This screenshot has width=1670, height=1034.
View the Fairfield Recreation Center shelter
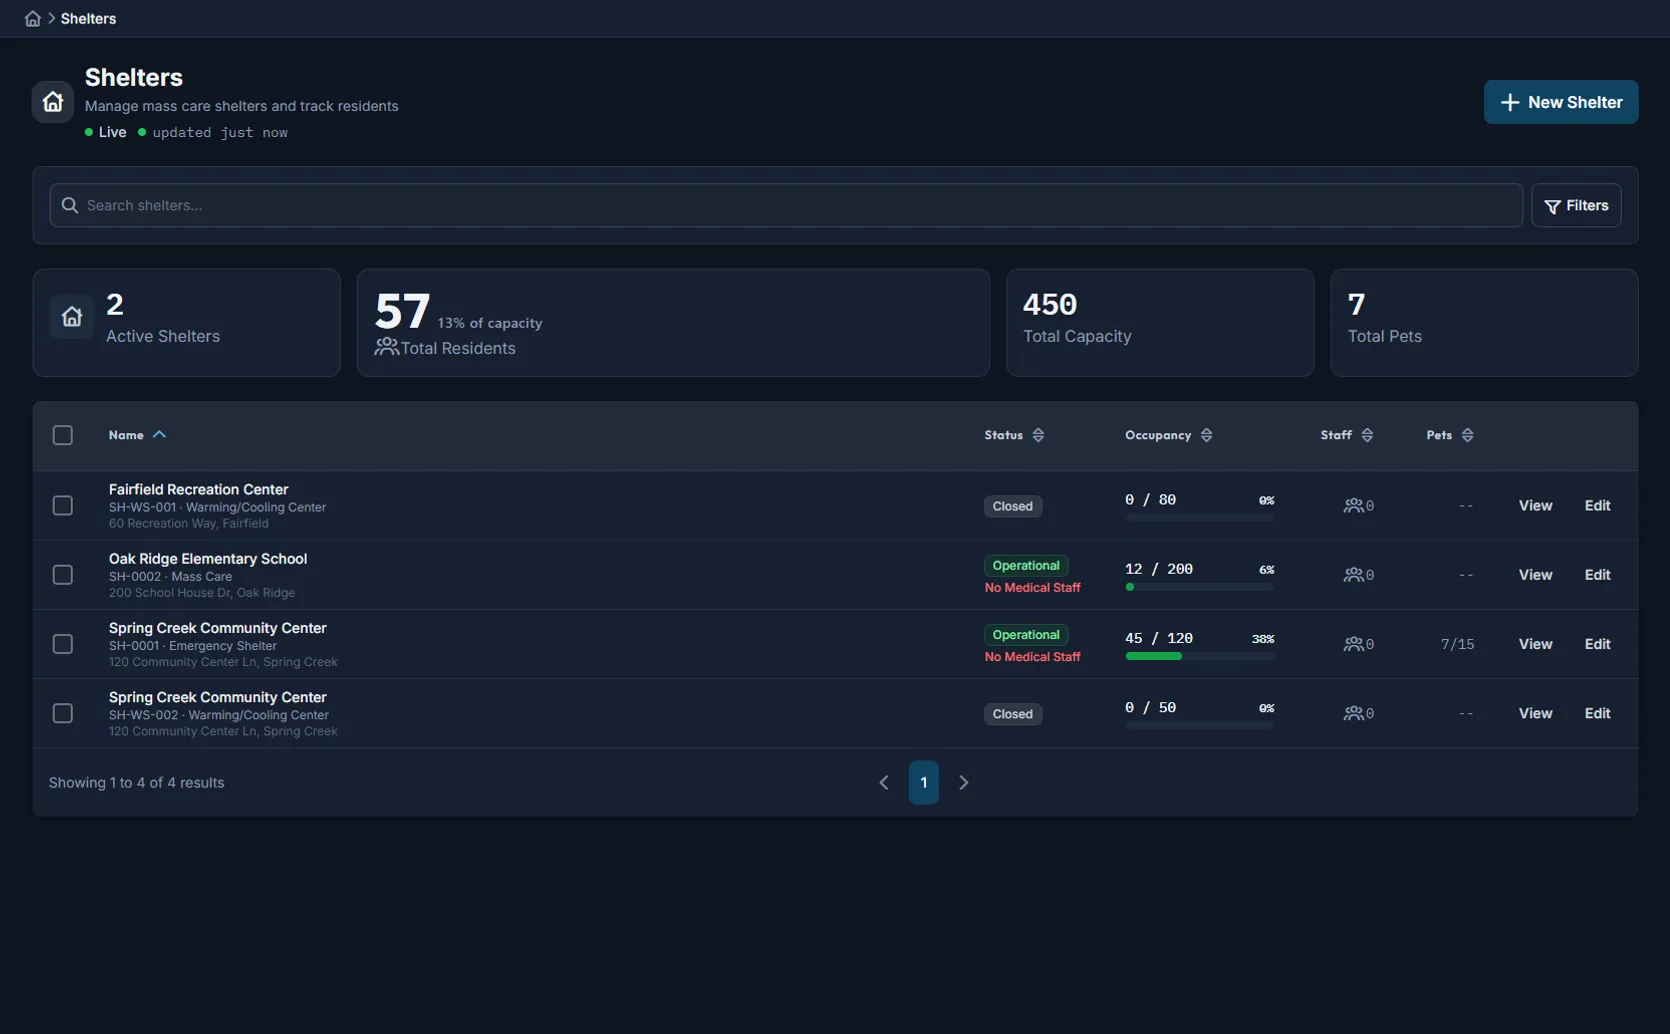pyautogui.click(x=1535, y=506)
